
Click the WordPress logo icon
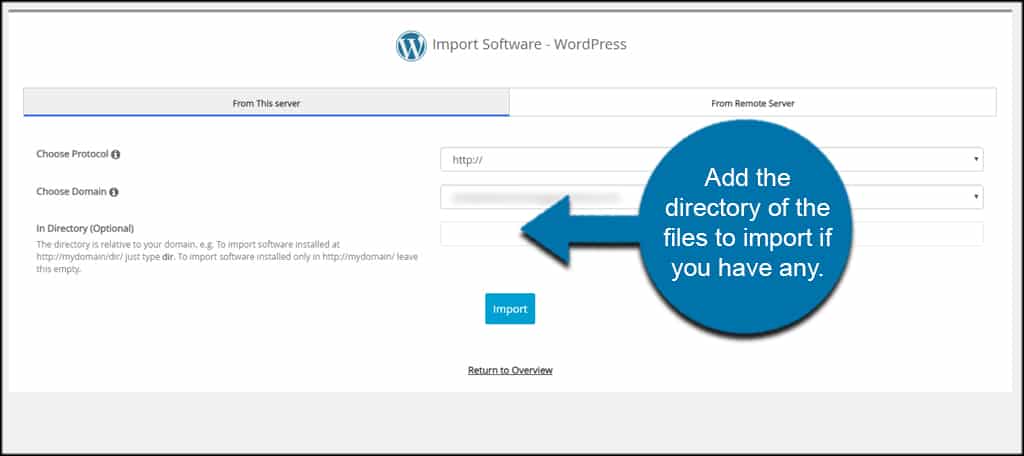pos(411,46)
